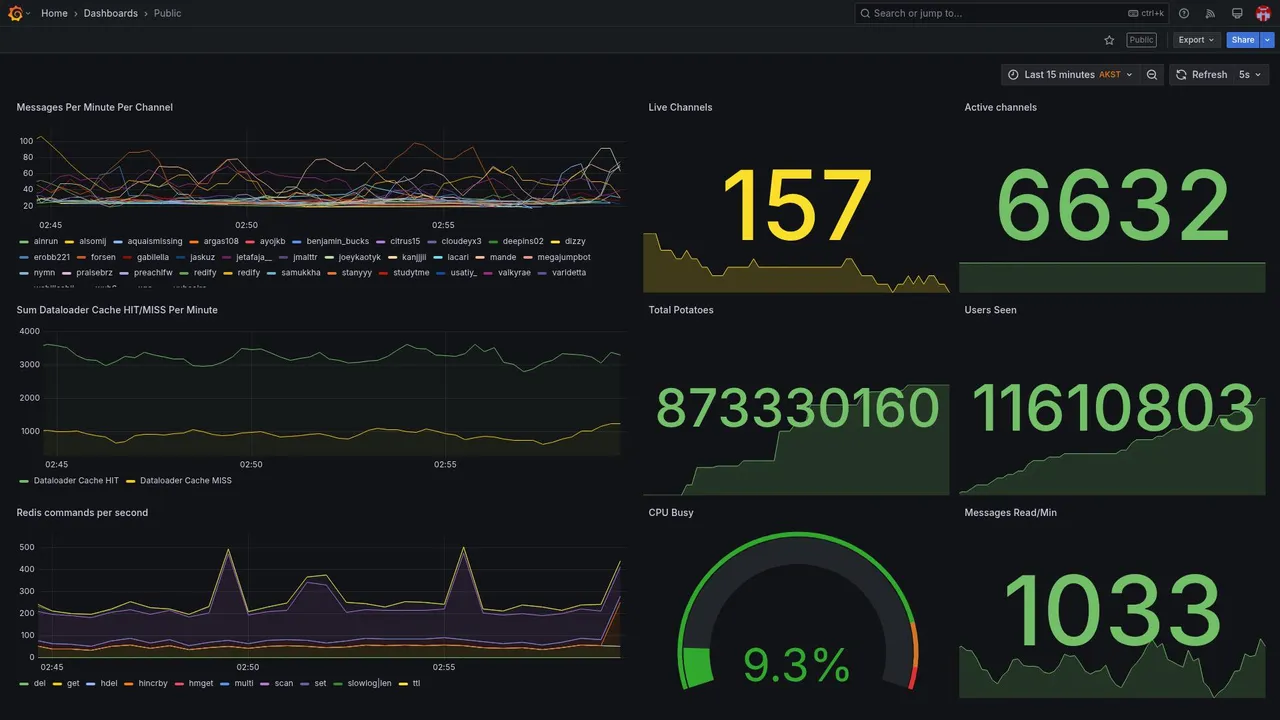Click the blue Share button

1243,40
